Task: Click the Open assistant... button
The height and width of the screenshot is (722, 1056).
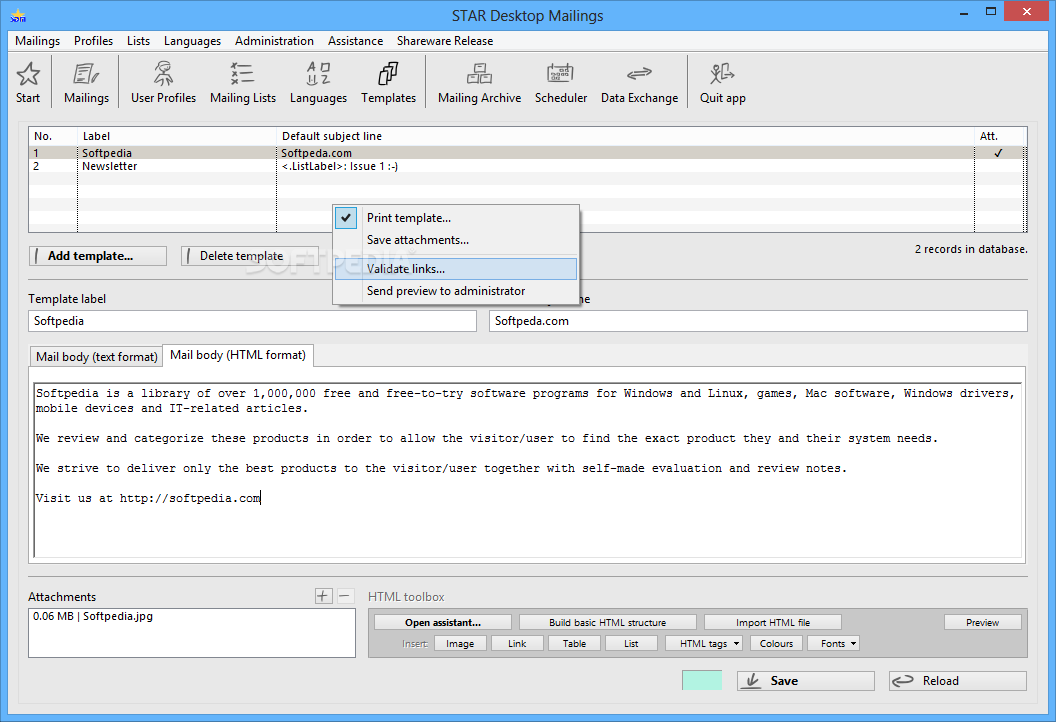Action: coord(442,622)
